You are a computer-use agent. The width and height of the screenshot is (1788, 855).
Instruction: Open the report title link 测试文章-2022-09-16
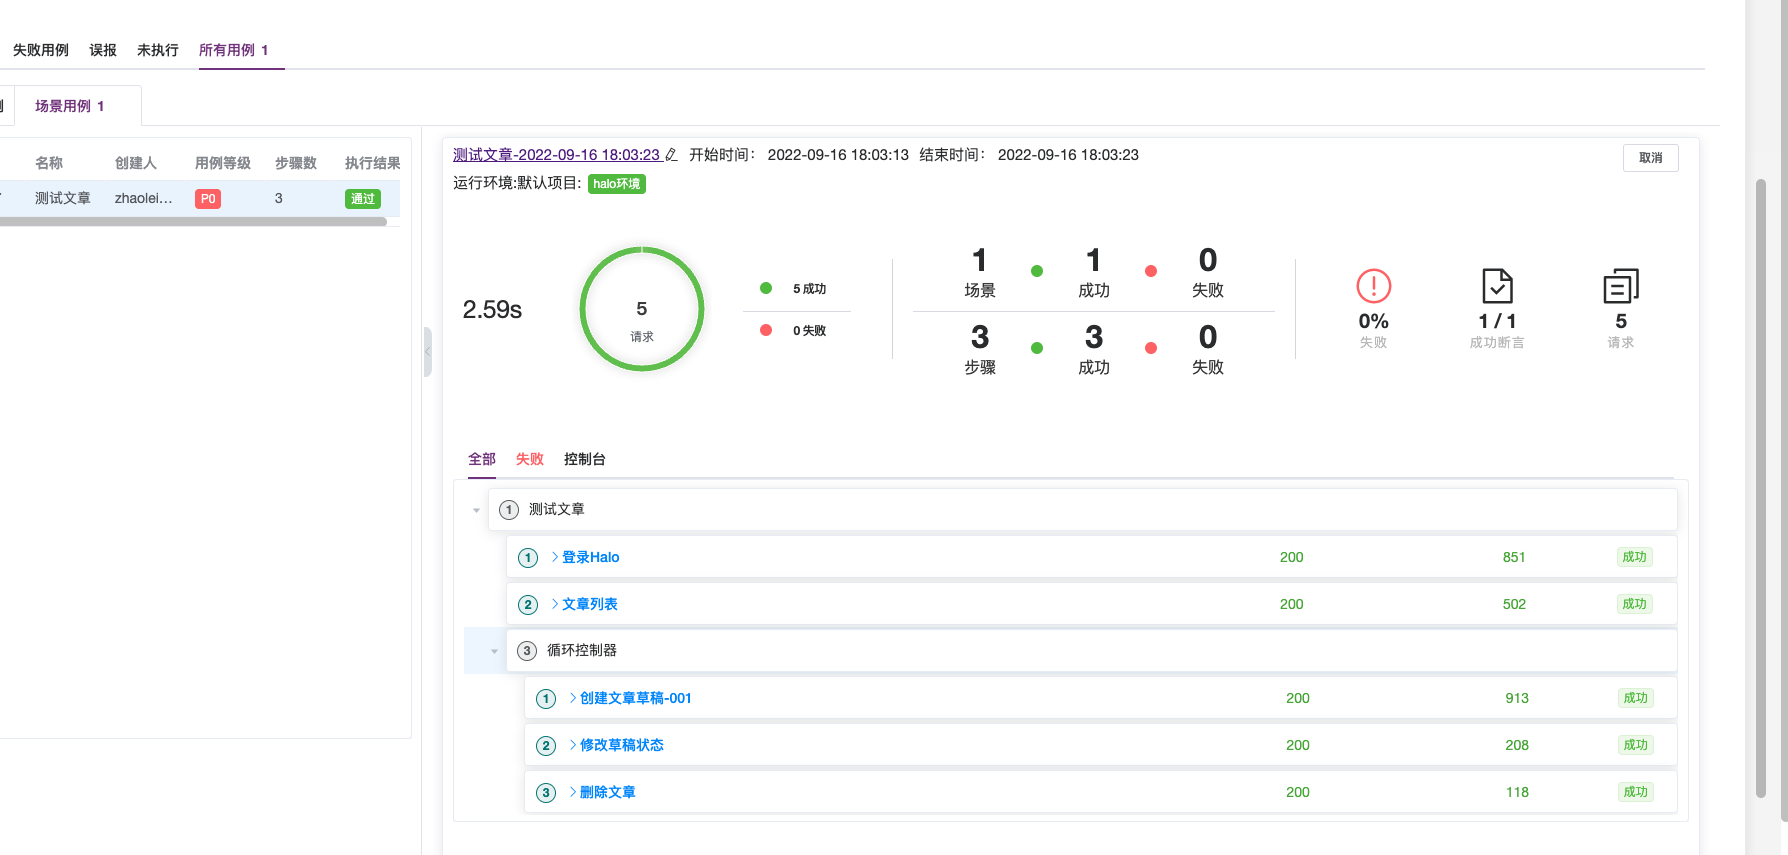(556, 155)
